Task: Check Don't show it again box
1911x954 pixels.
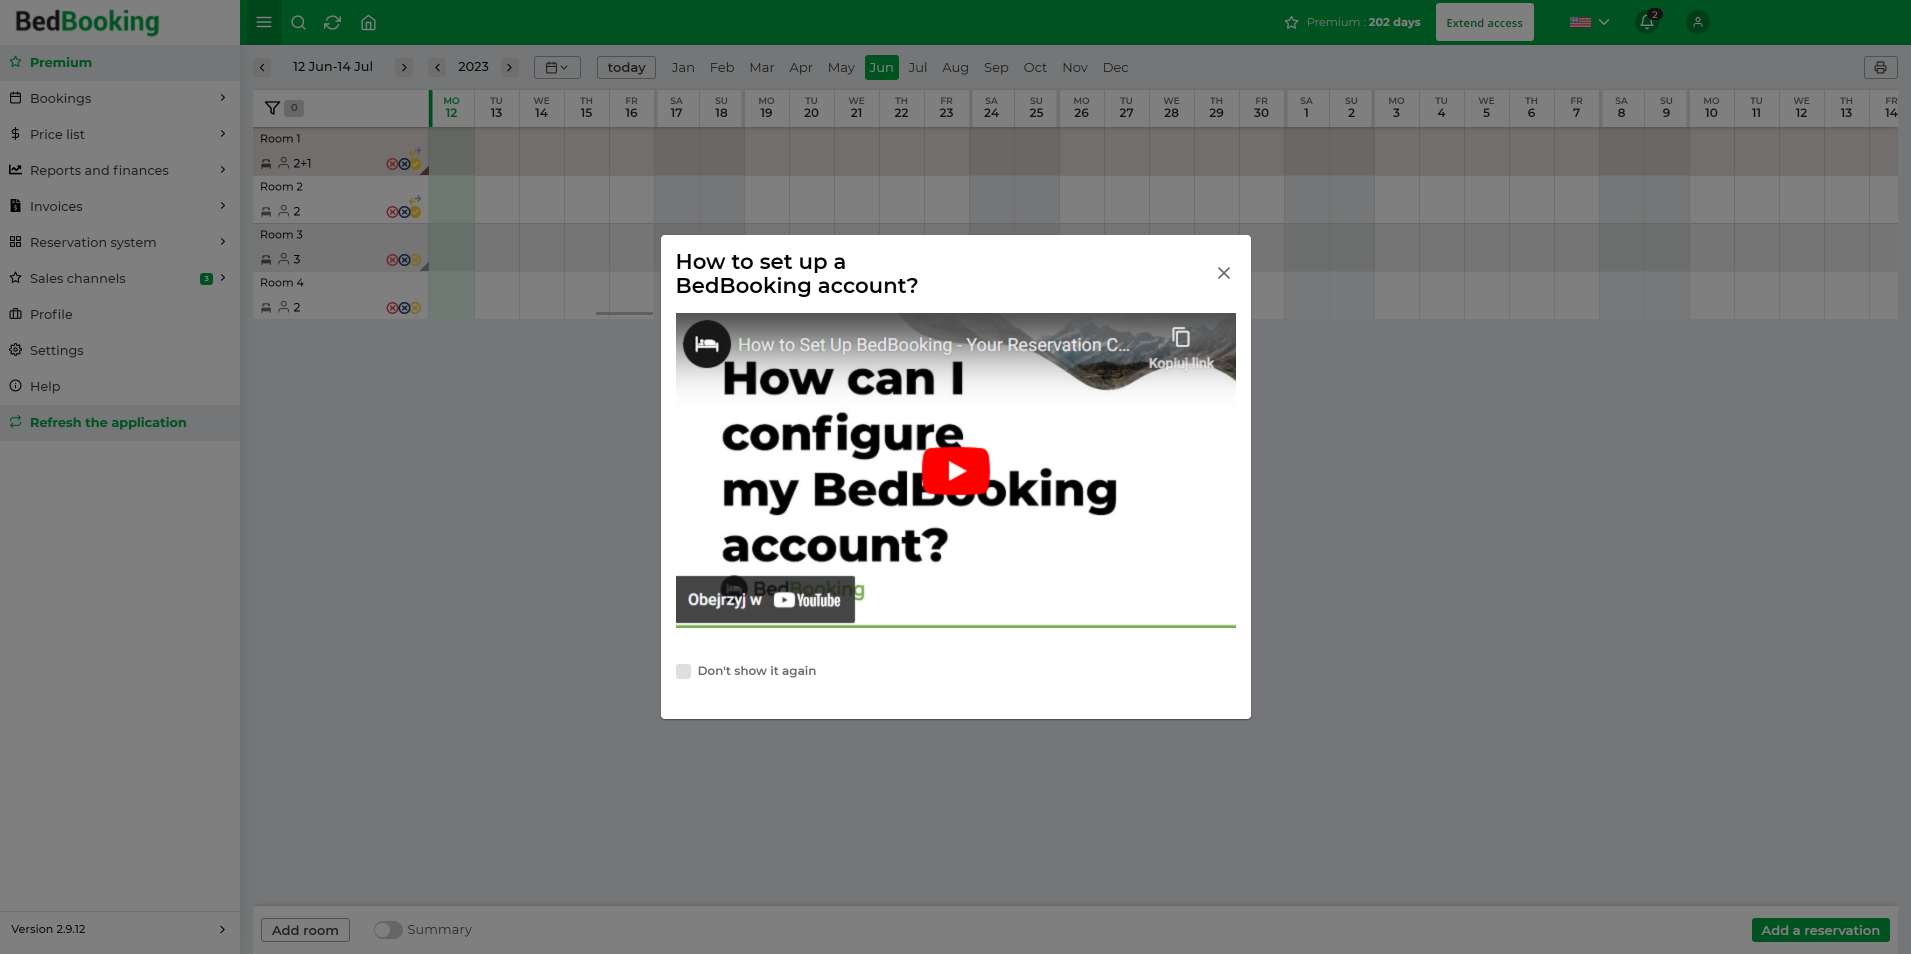Action: click(x=684, y=671)
